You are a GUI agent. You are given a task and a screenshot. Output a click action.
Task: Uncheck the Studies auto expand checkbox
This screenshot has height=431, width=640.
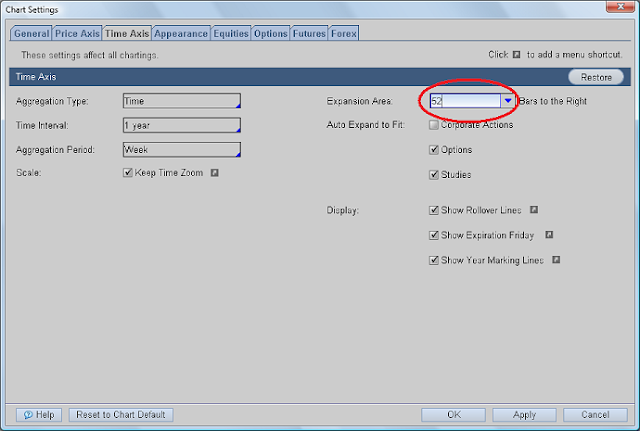point(434,175)
